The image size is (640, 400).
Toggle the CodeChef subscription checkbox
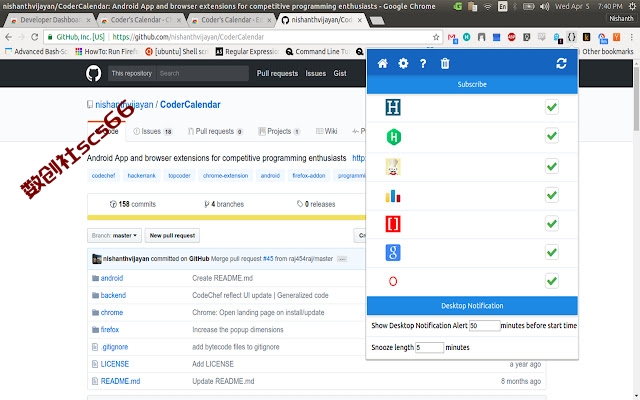552,167
